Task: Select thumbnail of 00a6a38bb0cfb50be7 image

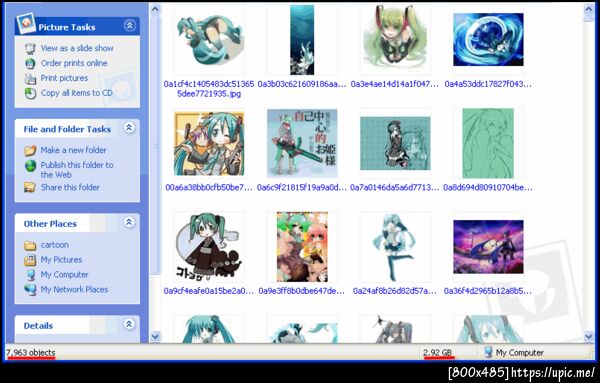Action: tap(209, 143)
